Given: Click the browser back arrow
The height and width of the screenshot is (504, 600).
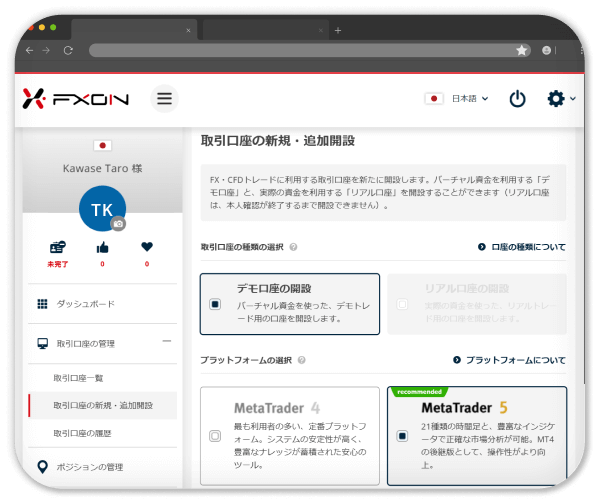Looking at the screenshot, I should [x=29, y=51].
